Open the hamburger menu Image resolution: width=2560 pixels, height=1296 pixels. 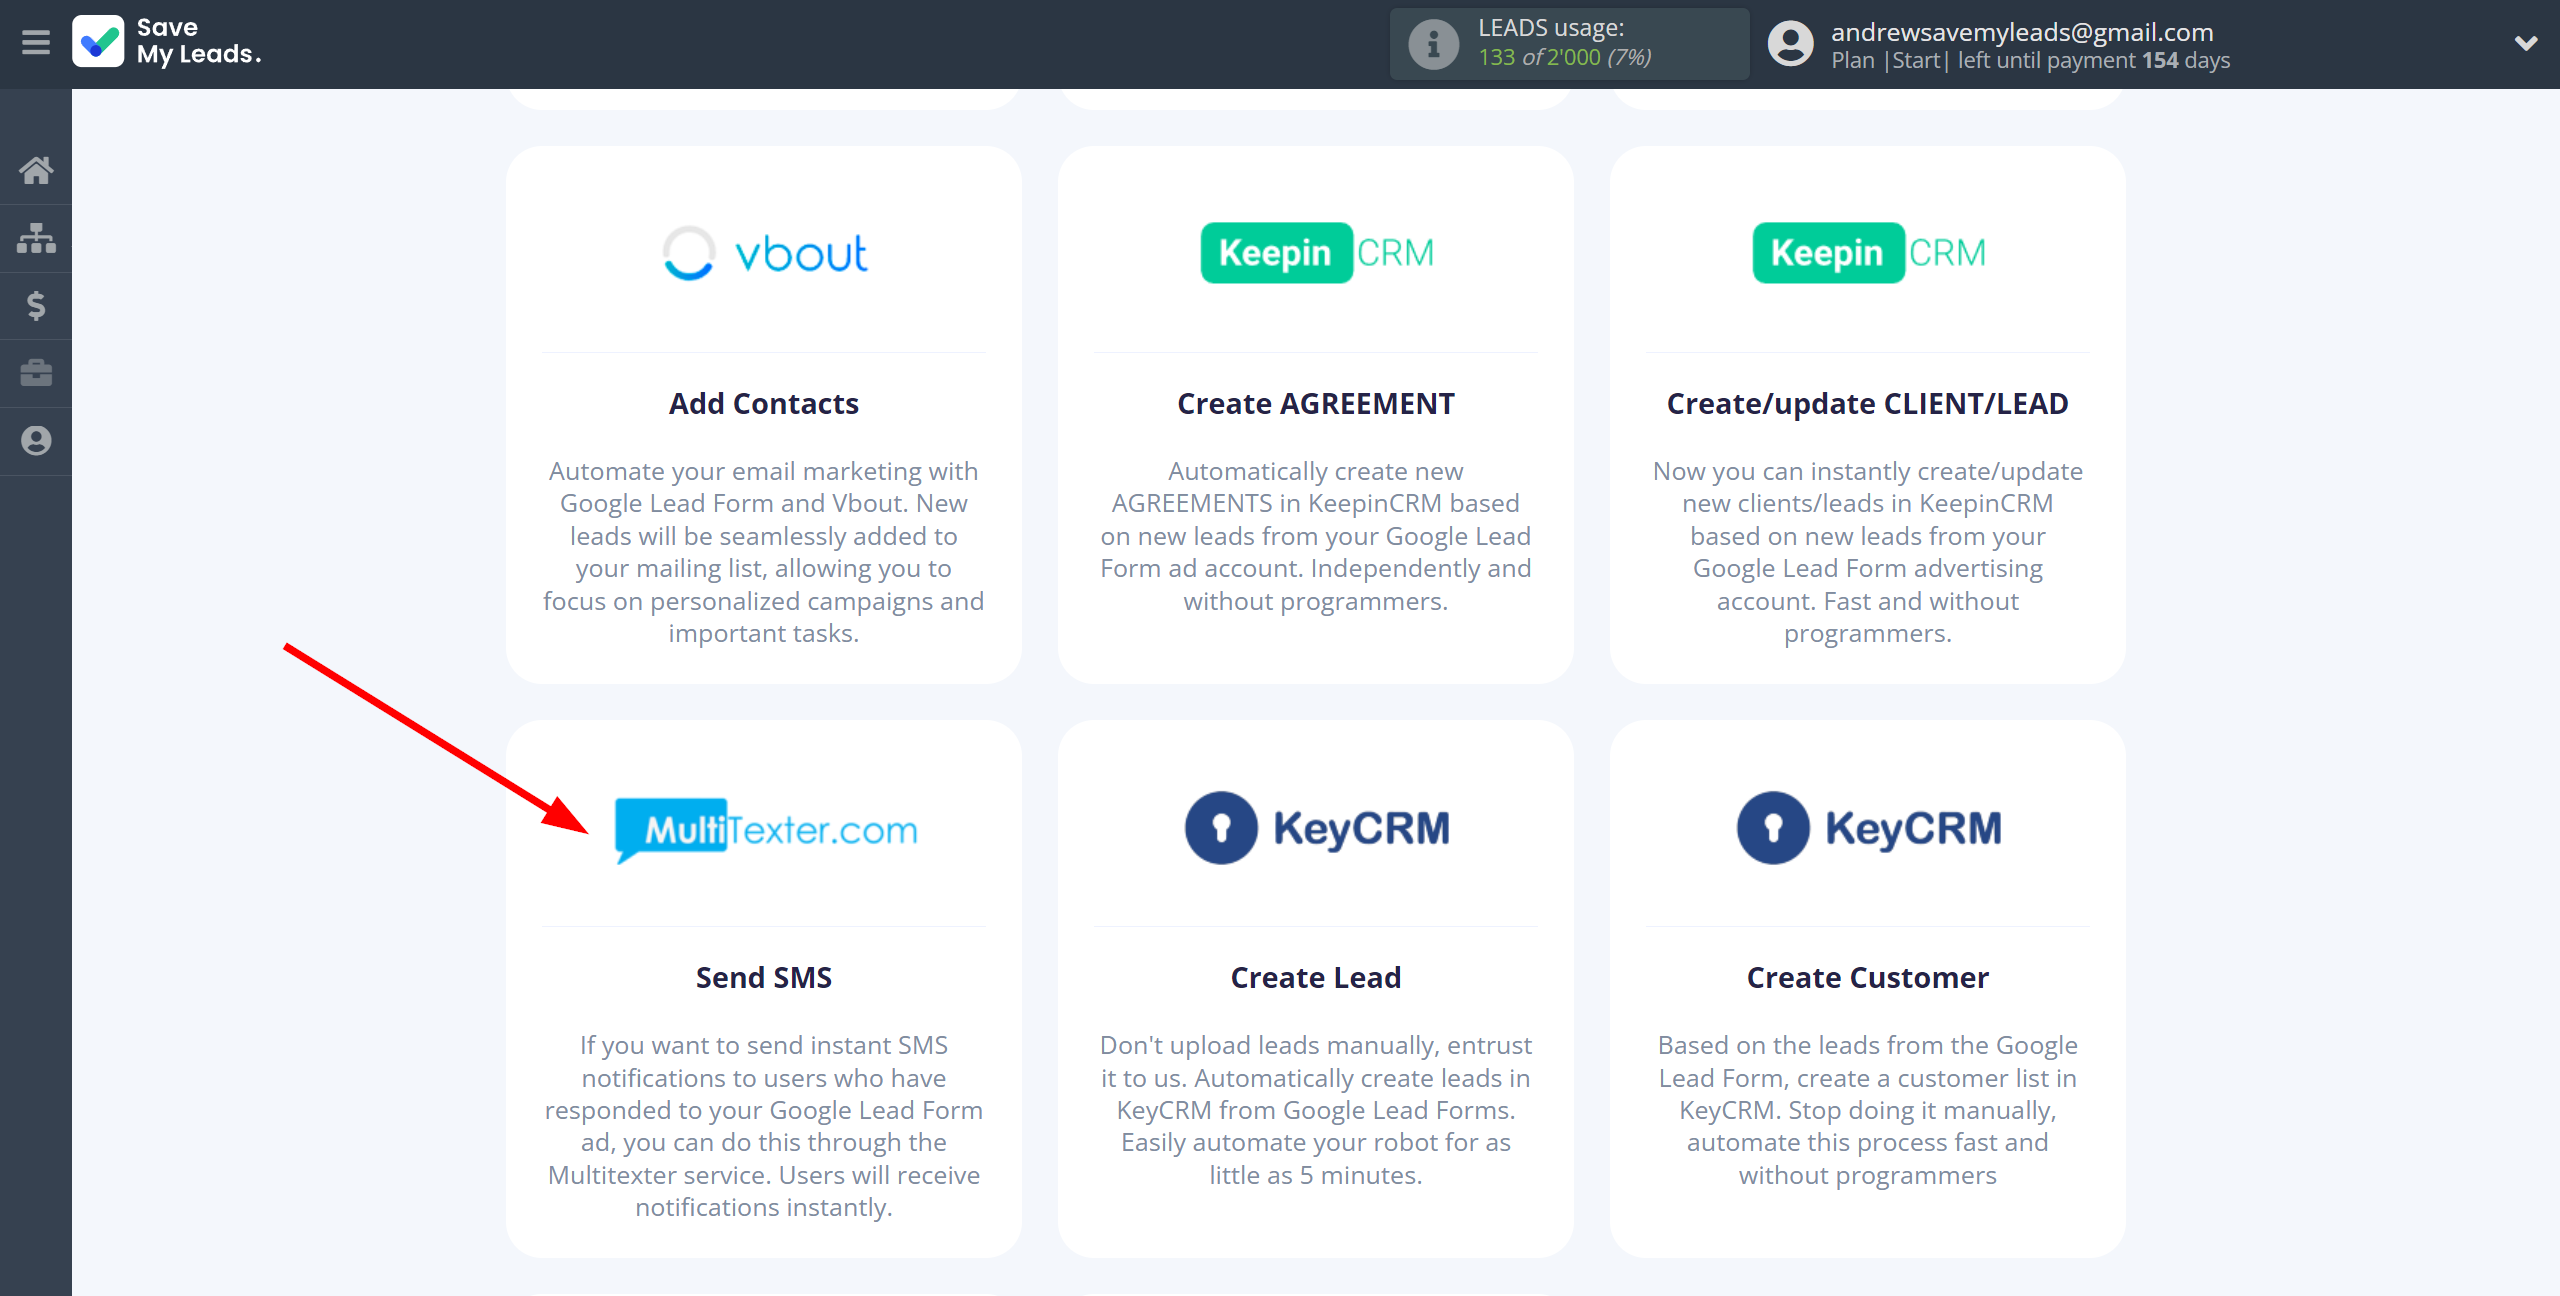pyautogui.click(x=36, y=43)
